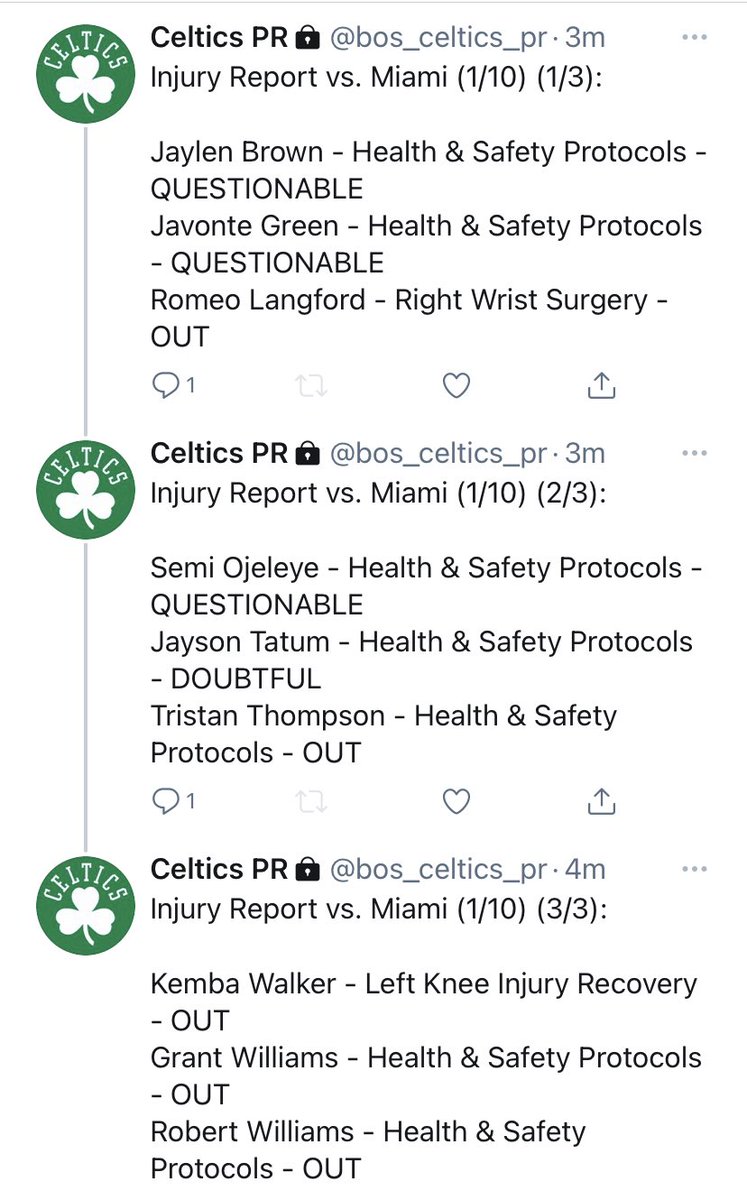
Task: Share the (1/3) injury report tweet
Action: coord(600,385)
